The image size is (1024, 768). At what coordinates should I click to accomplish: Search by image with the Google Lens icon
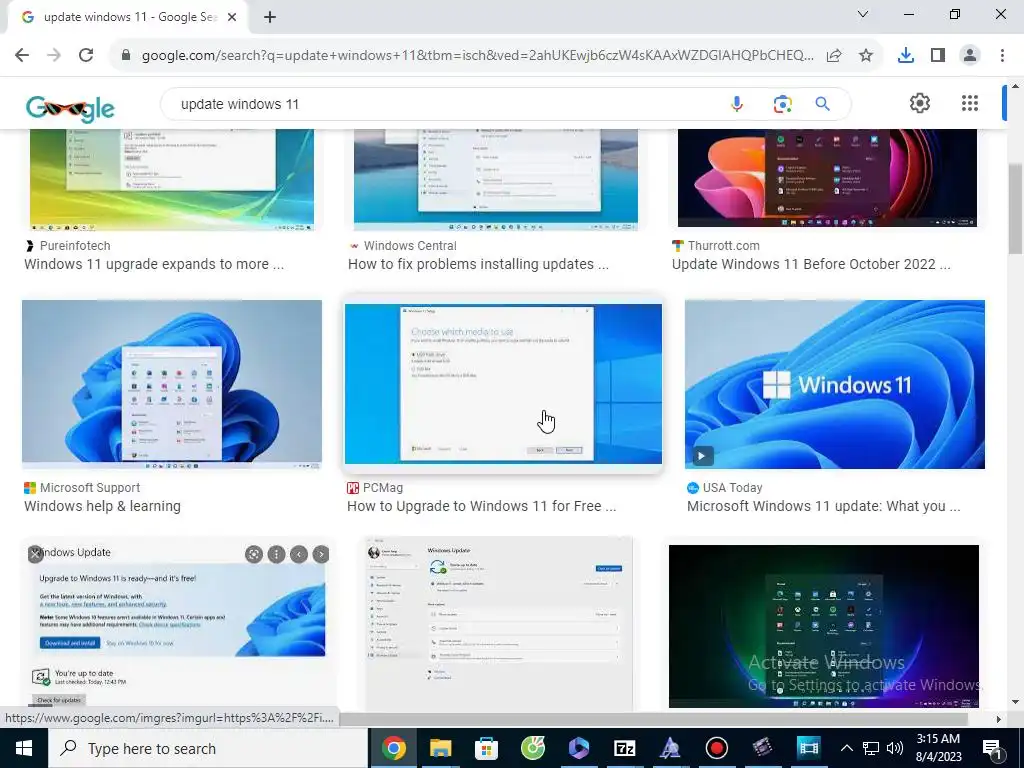(x=782, y=104)
